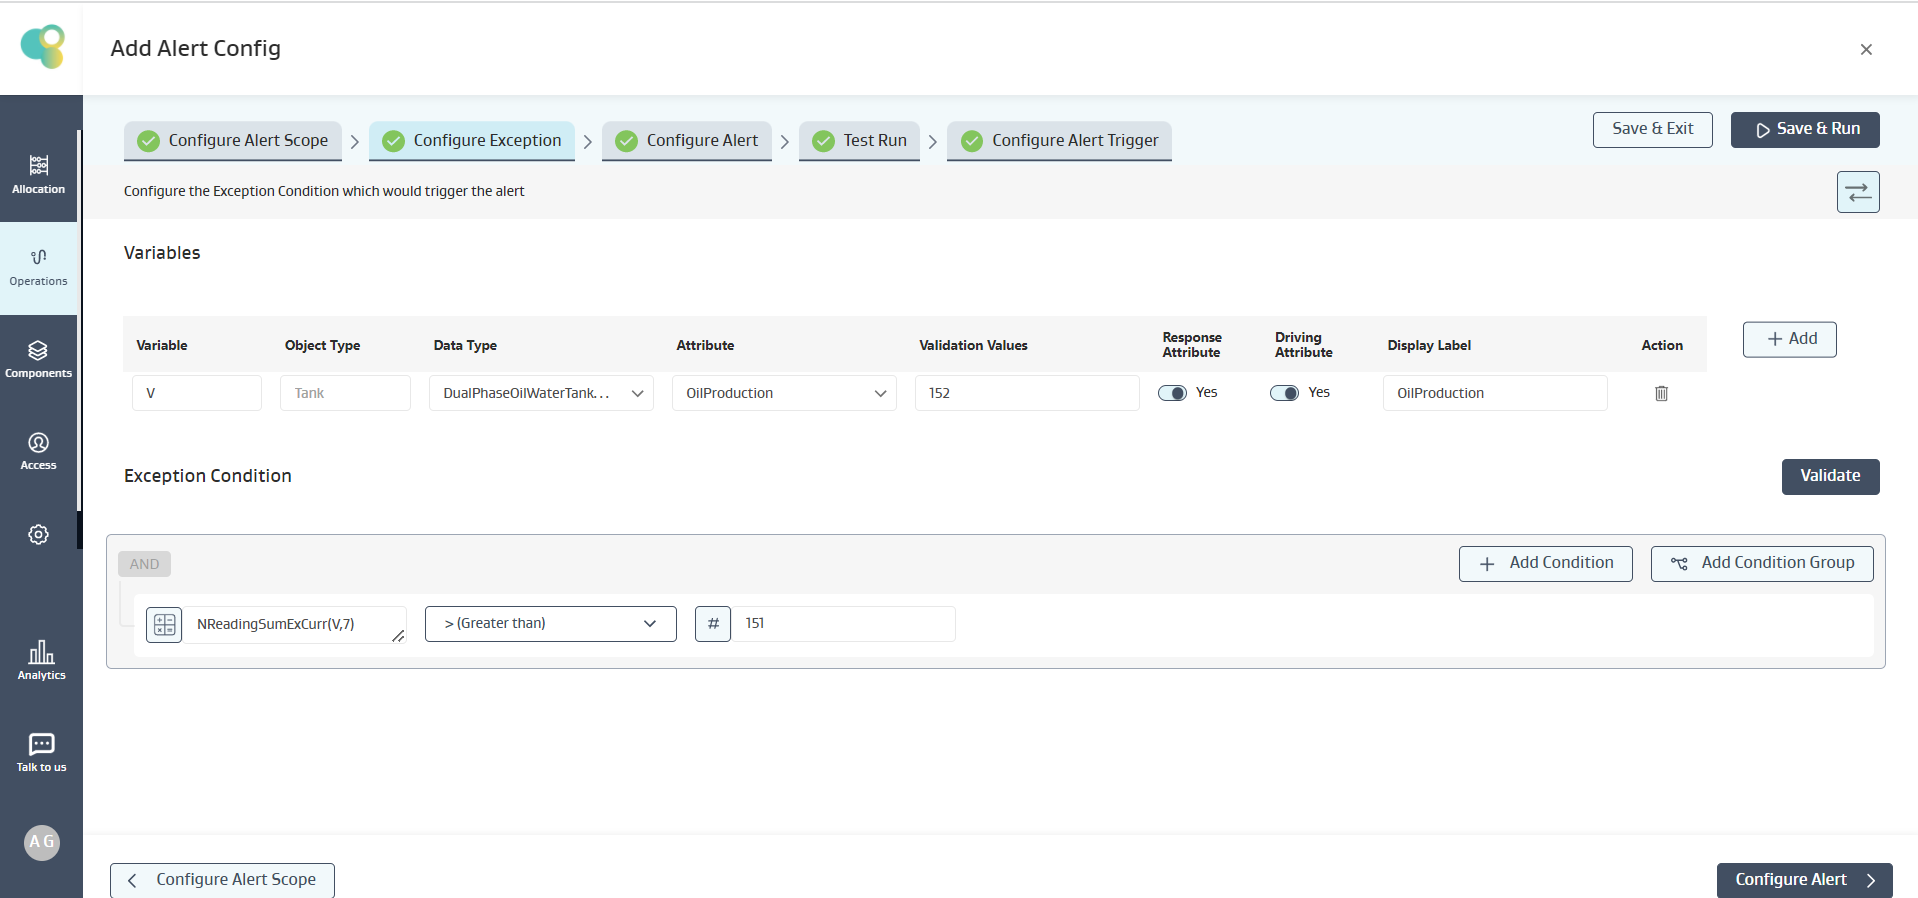1918x898 pixels.
Task: Toggle the Driving Attribute switch
Action: (x=1284, y=393)
